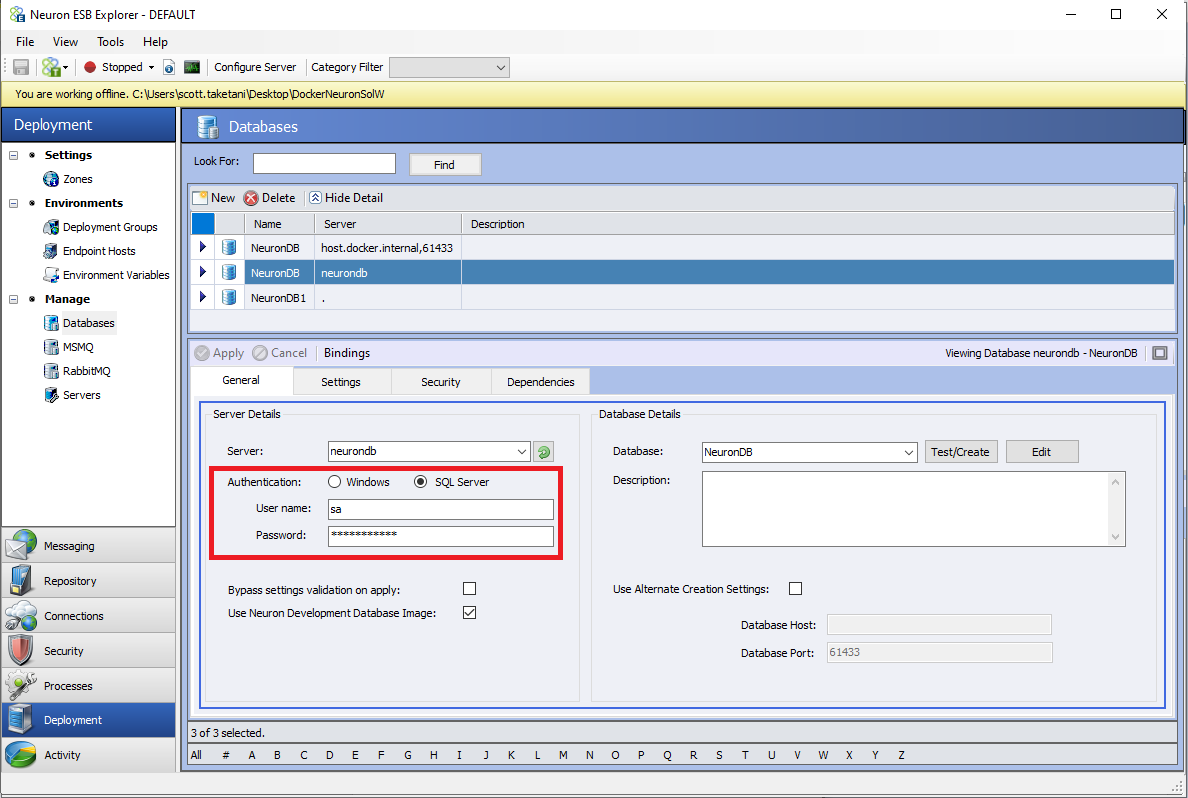Screen dimensions: 1188x798
Task: Open the File menu
Action: point(25,42)
